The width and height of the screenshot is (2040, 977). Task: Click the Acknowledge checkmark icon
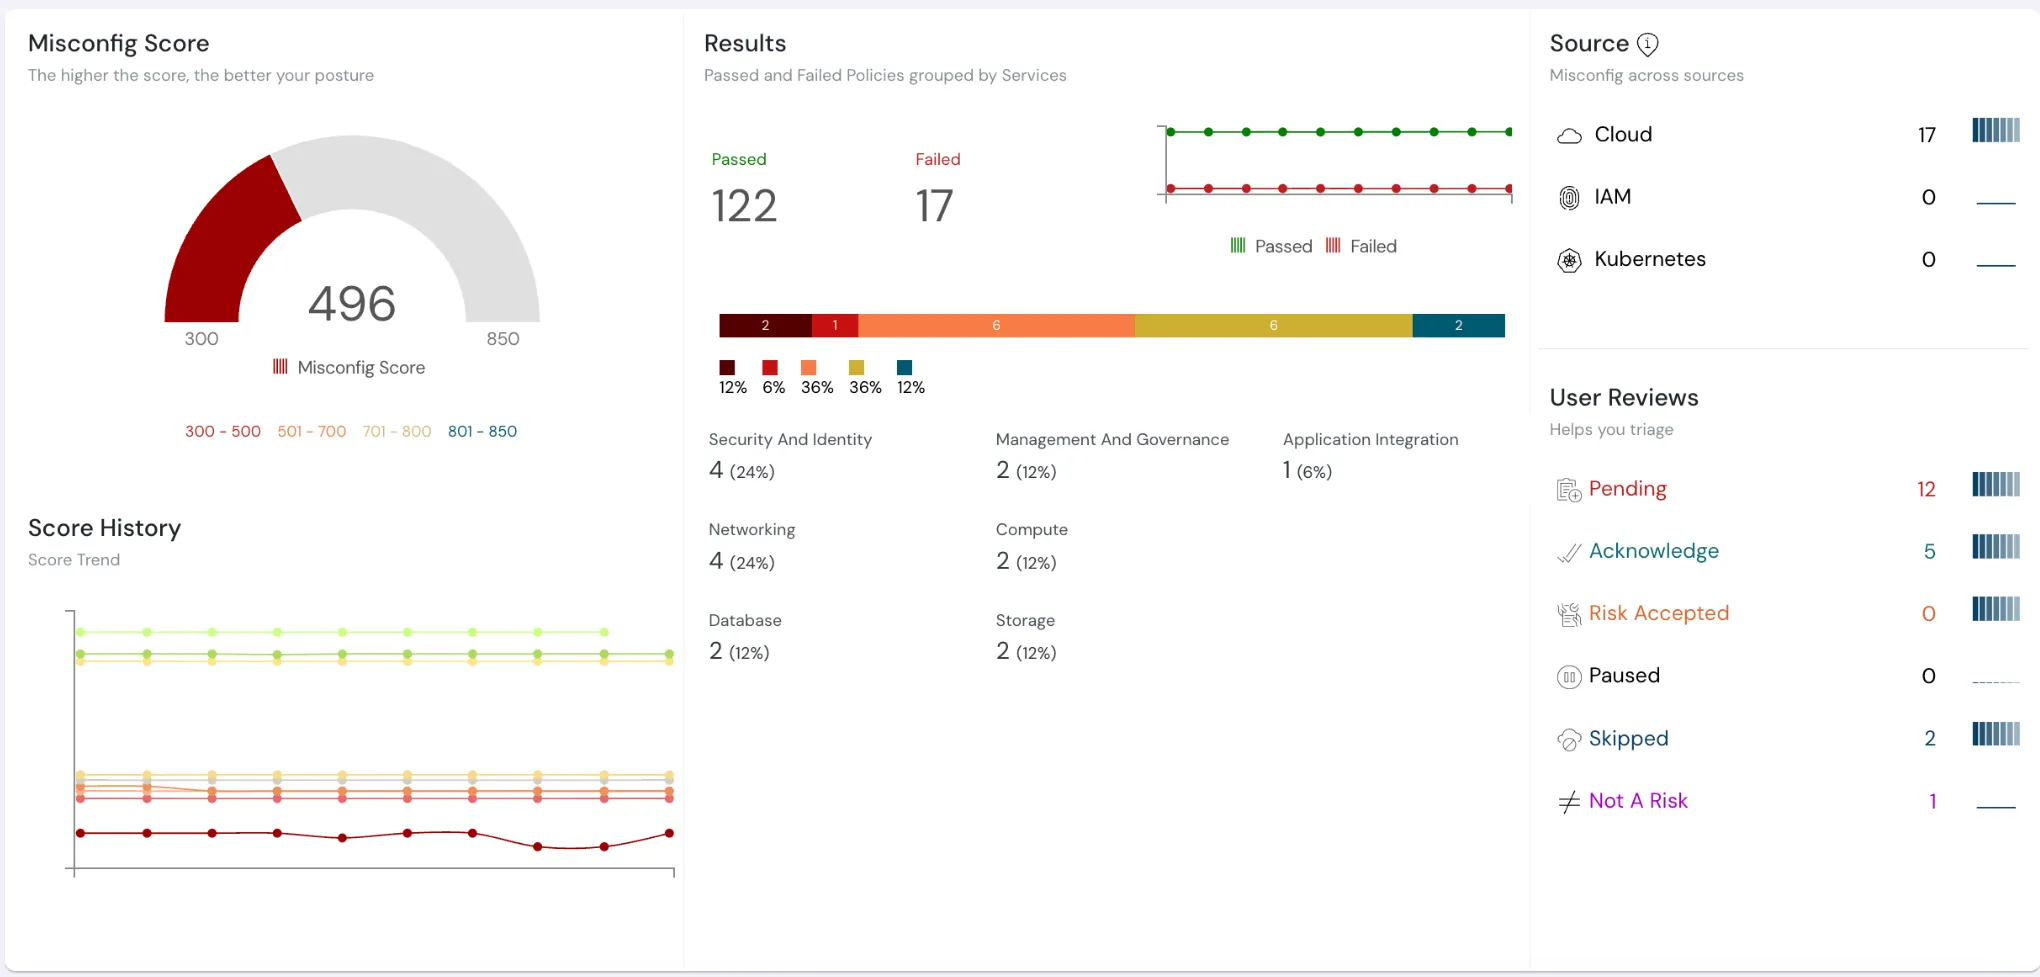[1569, 552]
